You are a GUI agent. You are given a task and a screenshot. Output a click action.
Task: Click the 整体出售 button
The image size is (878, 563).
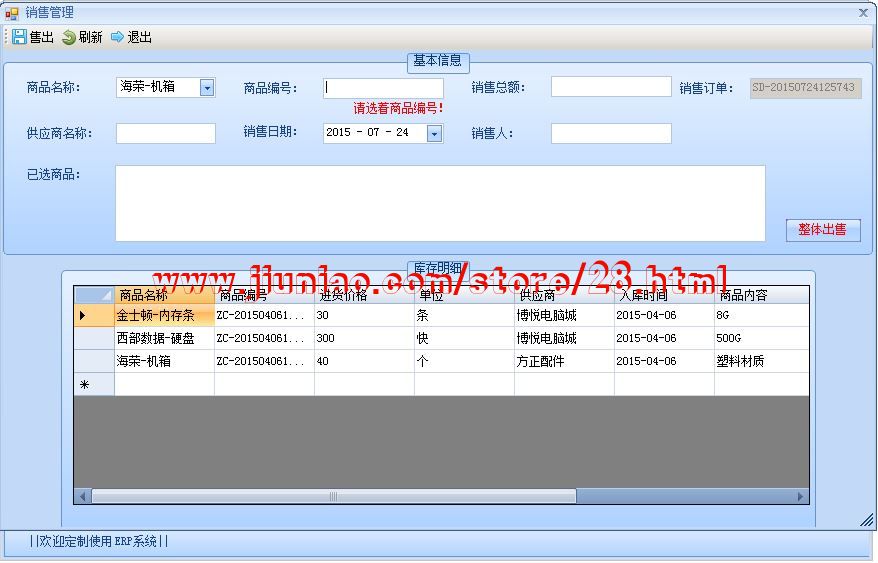point(823,230)
